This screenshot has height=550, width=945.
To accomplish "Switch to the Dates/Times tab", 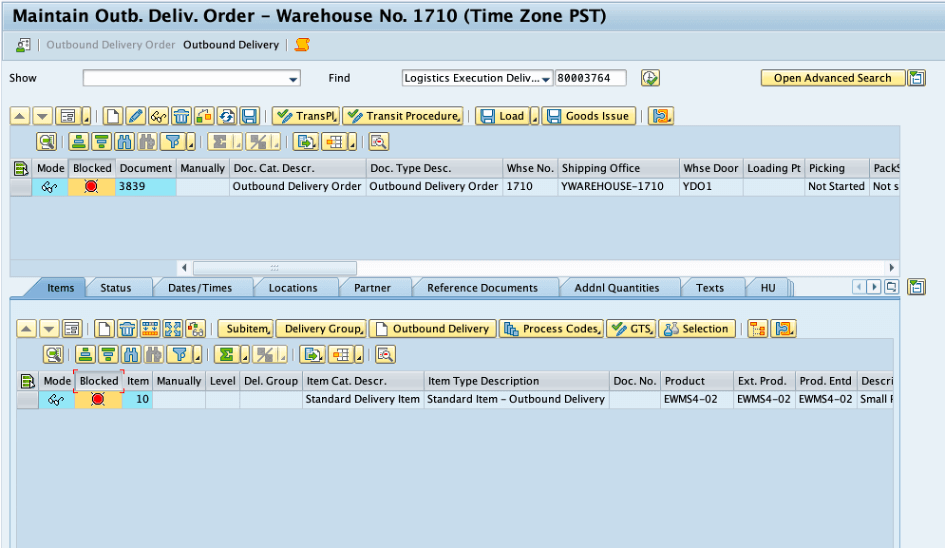I will 200,288.
